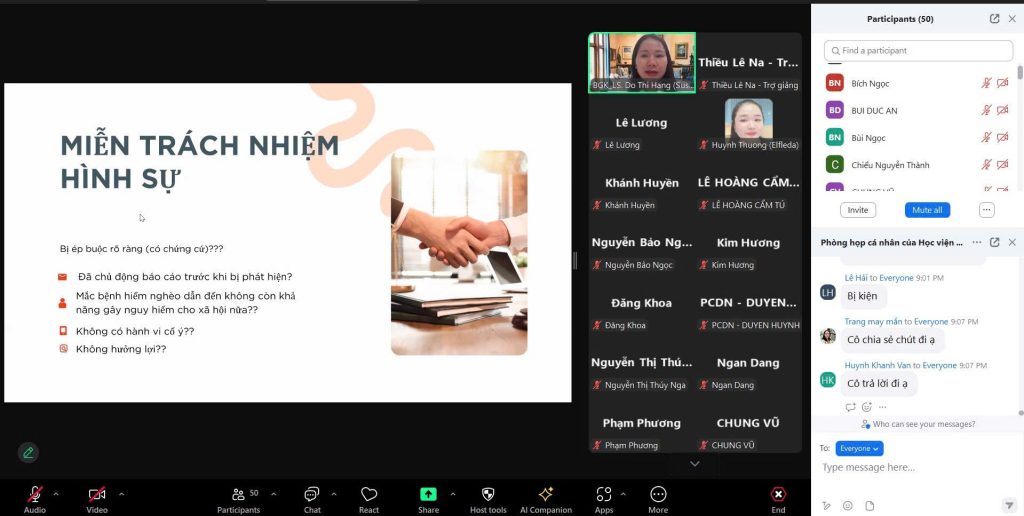This screenshot has height=516, width=1024.
Task: Launch the AI Companion
Action: click(x=546, y=495)
